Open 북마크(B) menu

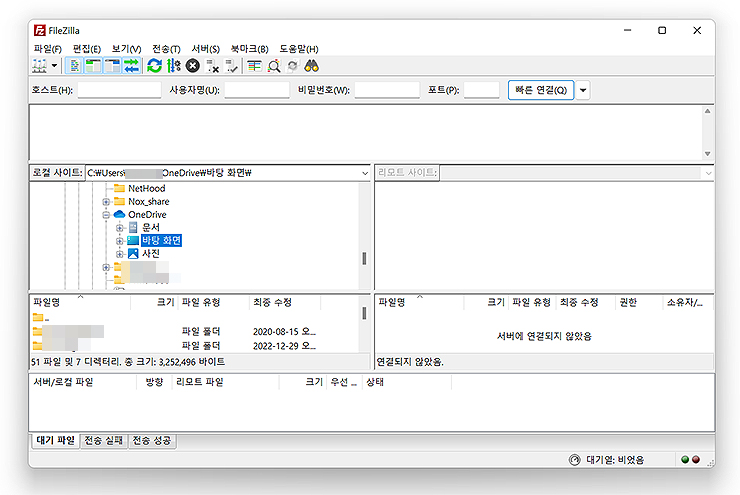pos(250,49)
